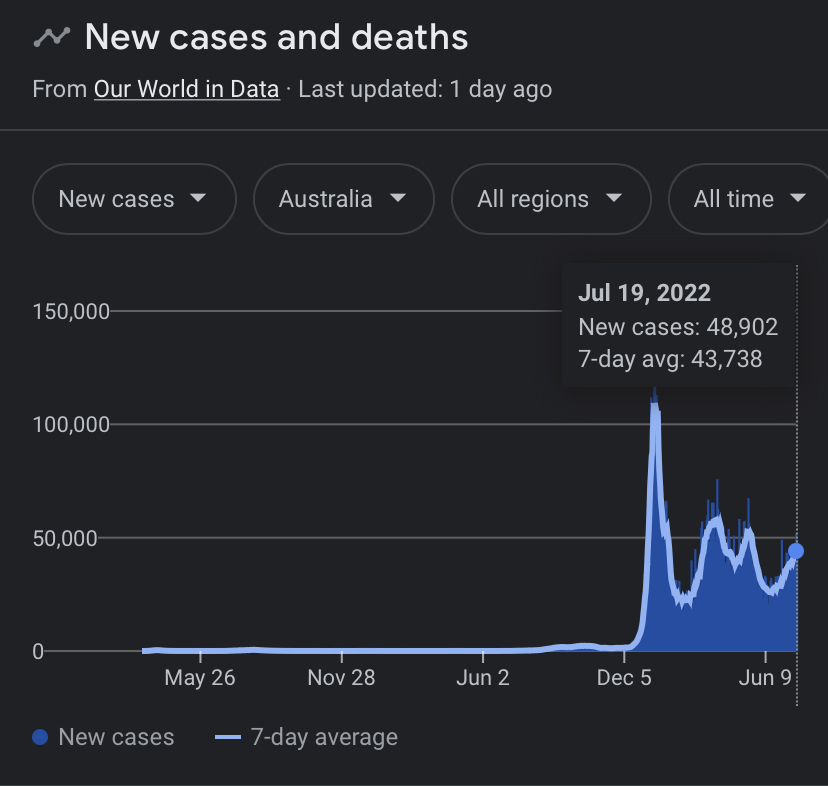The image size is (828, 786).
Task: Open the New cases metric dropdown
Action: pyautogui.click(x=134, y=199)
